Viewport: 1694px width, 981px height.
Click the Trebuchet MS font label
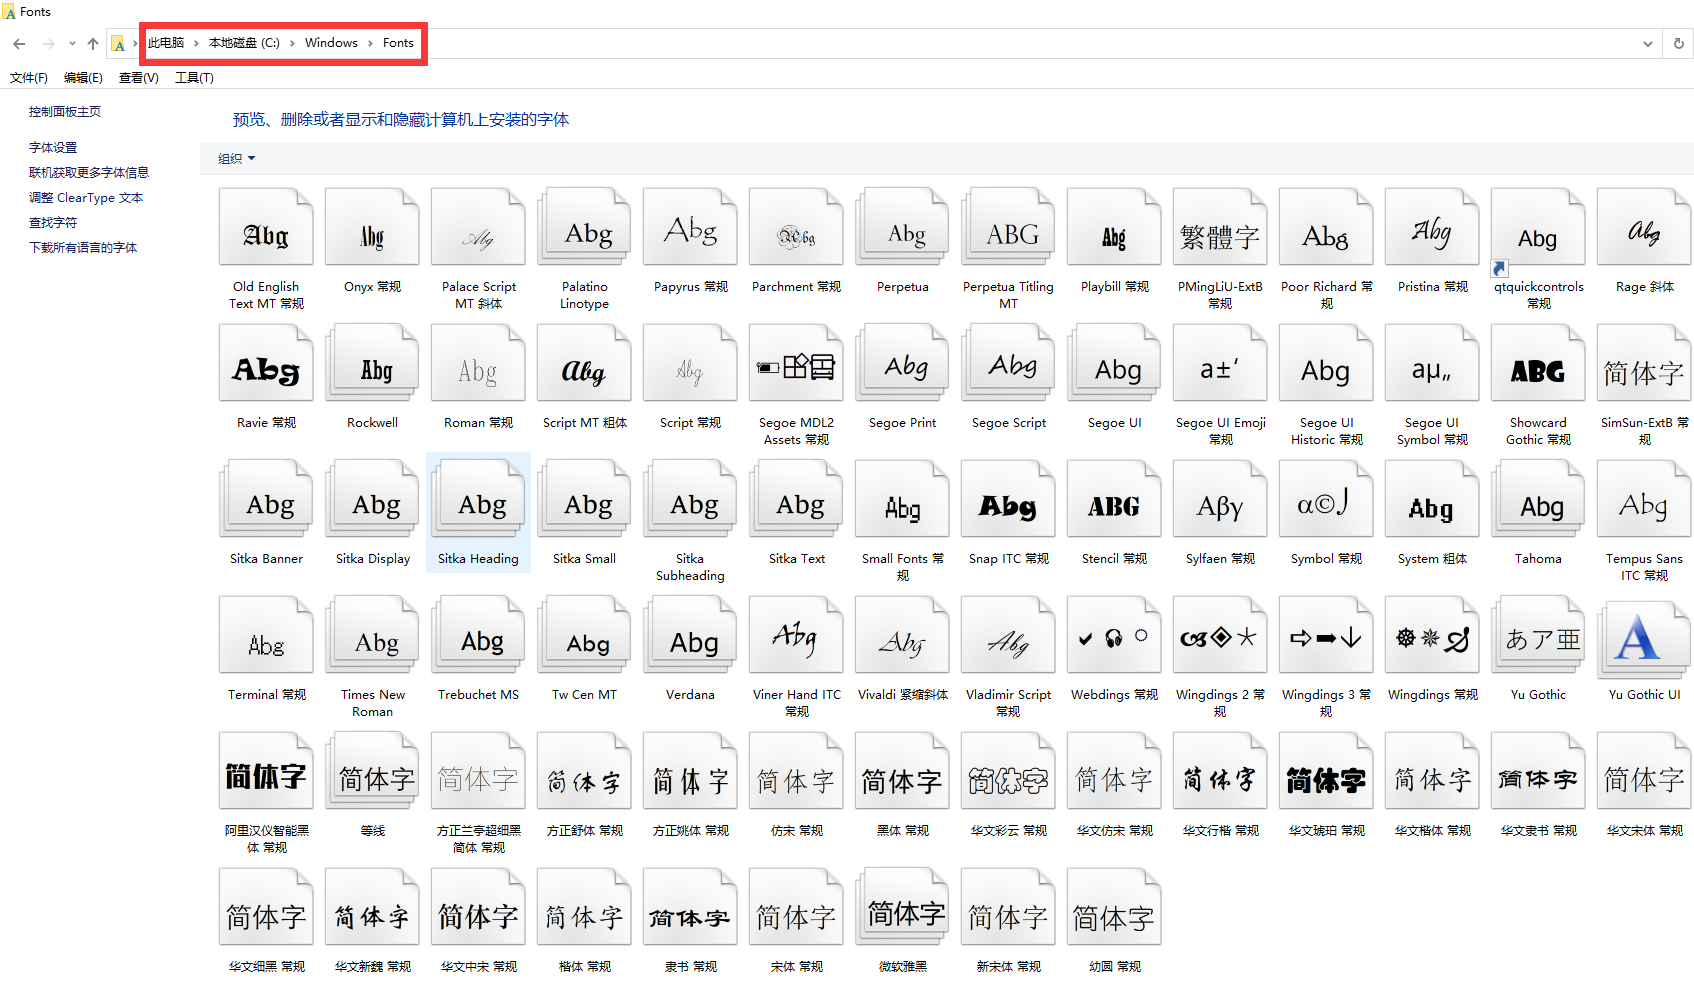tap(478, 695)
